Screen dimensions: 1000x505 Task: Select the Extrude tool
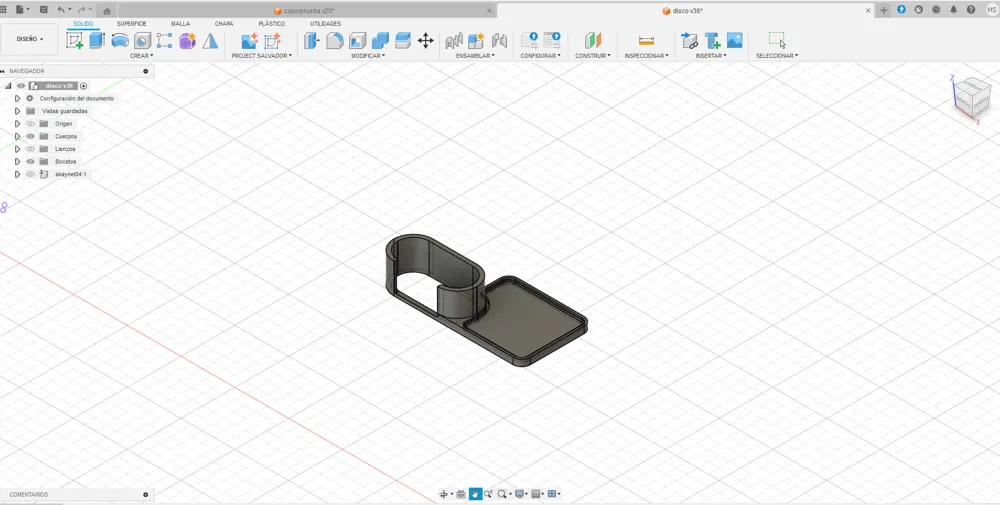tap(97, 41)
